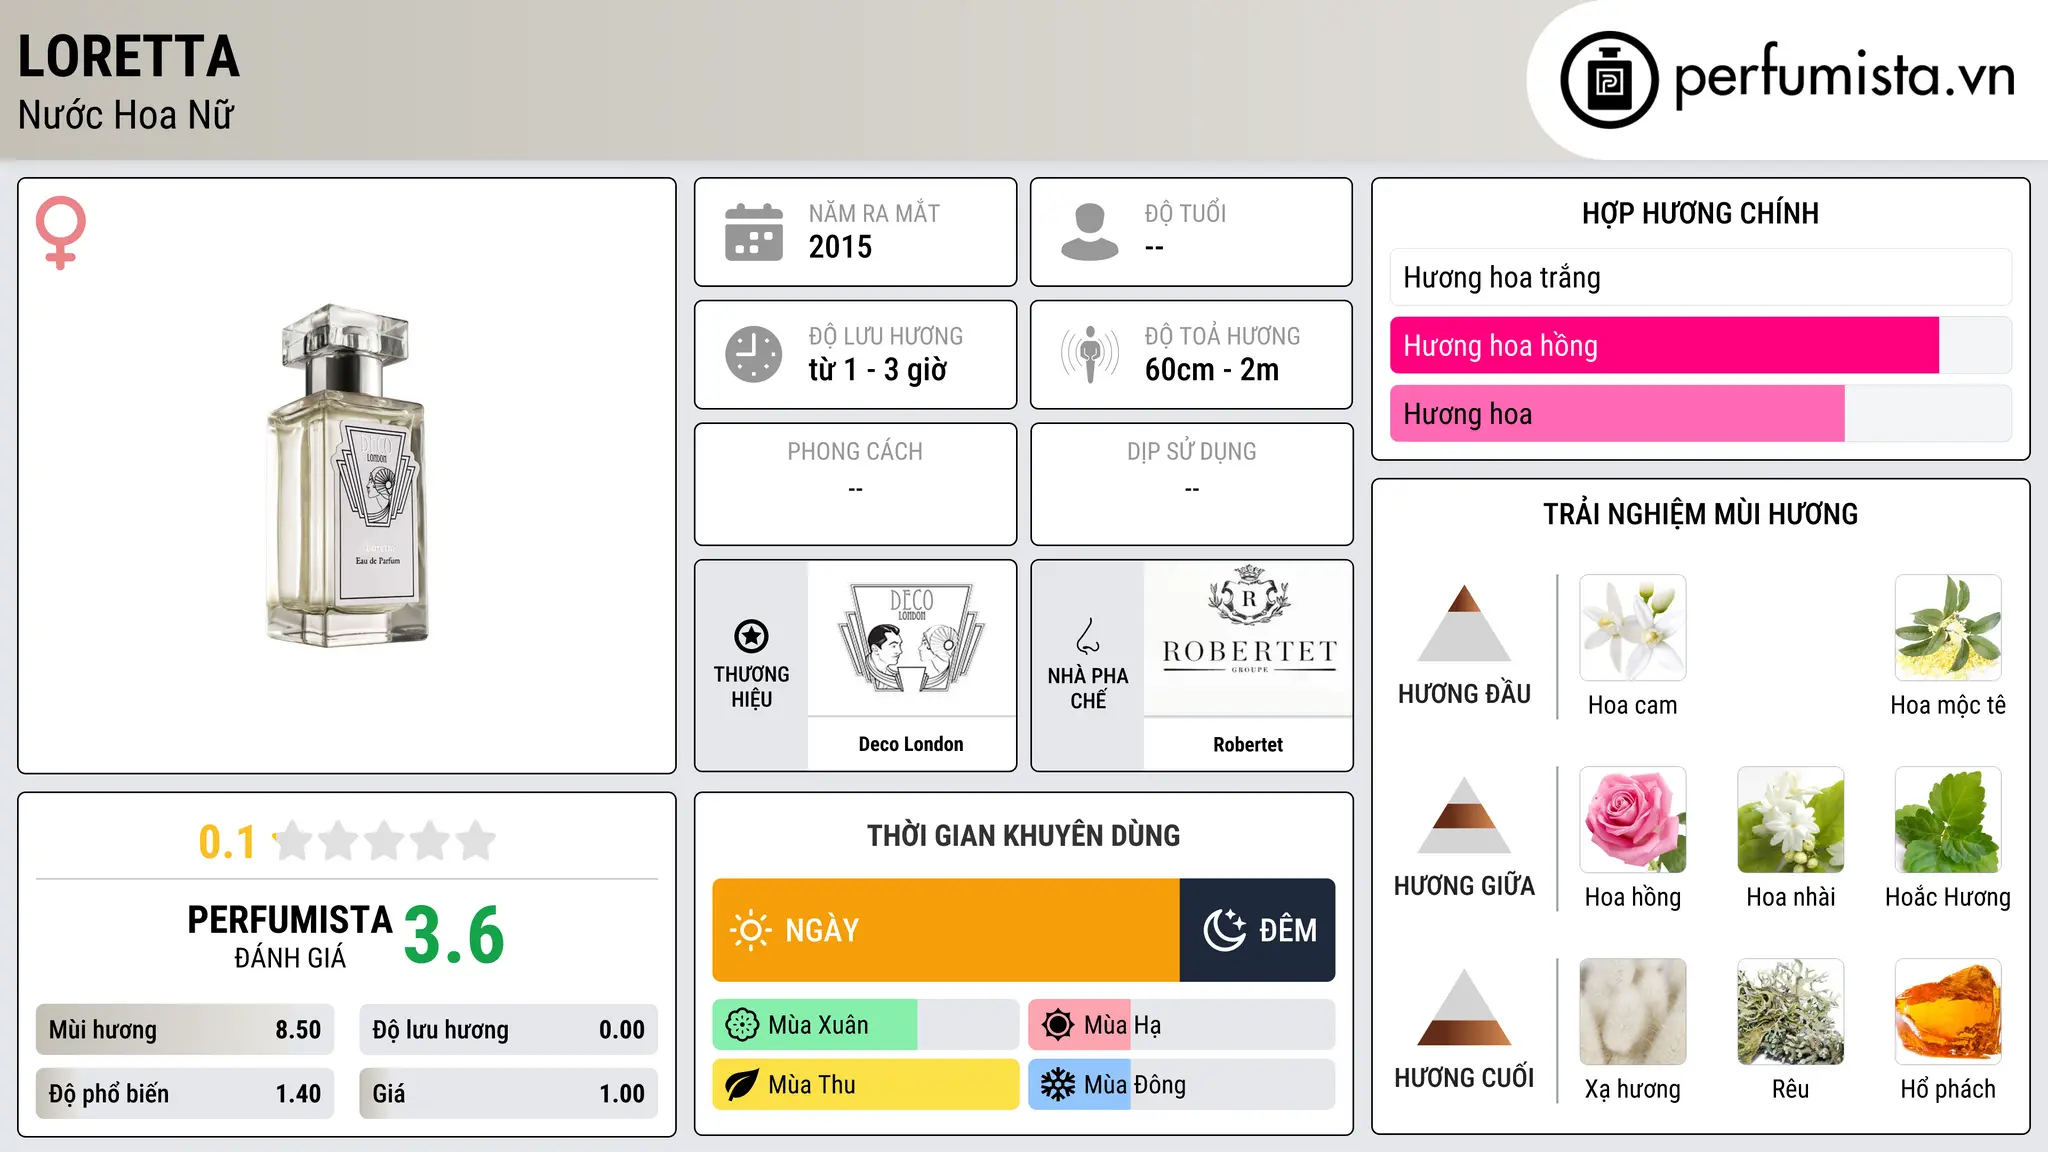The height and width of the screenshot is (1152, 2048).
Task: Select the sillage value 60cm - 2m
Action: pos(1212,370)
